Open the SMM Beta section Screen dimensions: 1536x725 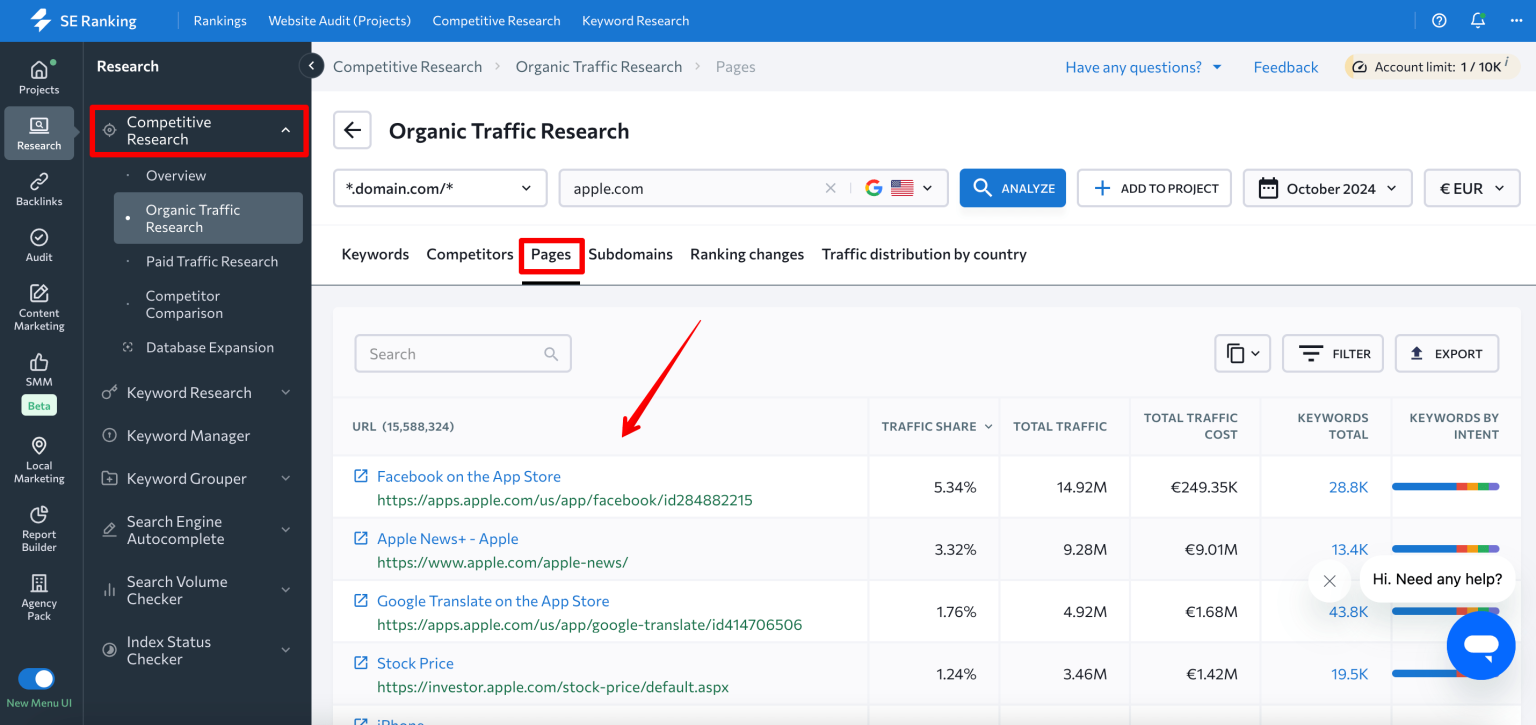tap(39, 375)
